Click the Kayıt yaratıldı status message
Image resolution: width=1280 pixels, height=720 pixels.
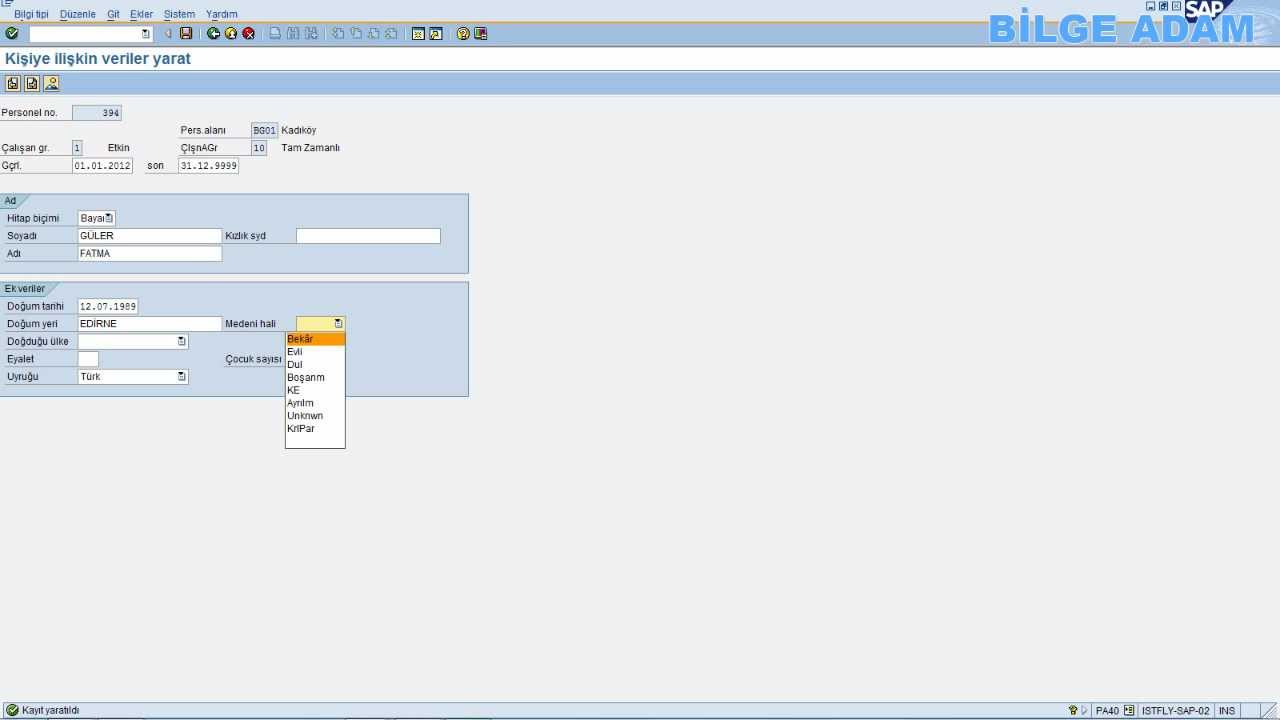(x=50, y=711)
